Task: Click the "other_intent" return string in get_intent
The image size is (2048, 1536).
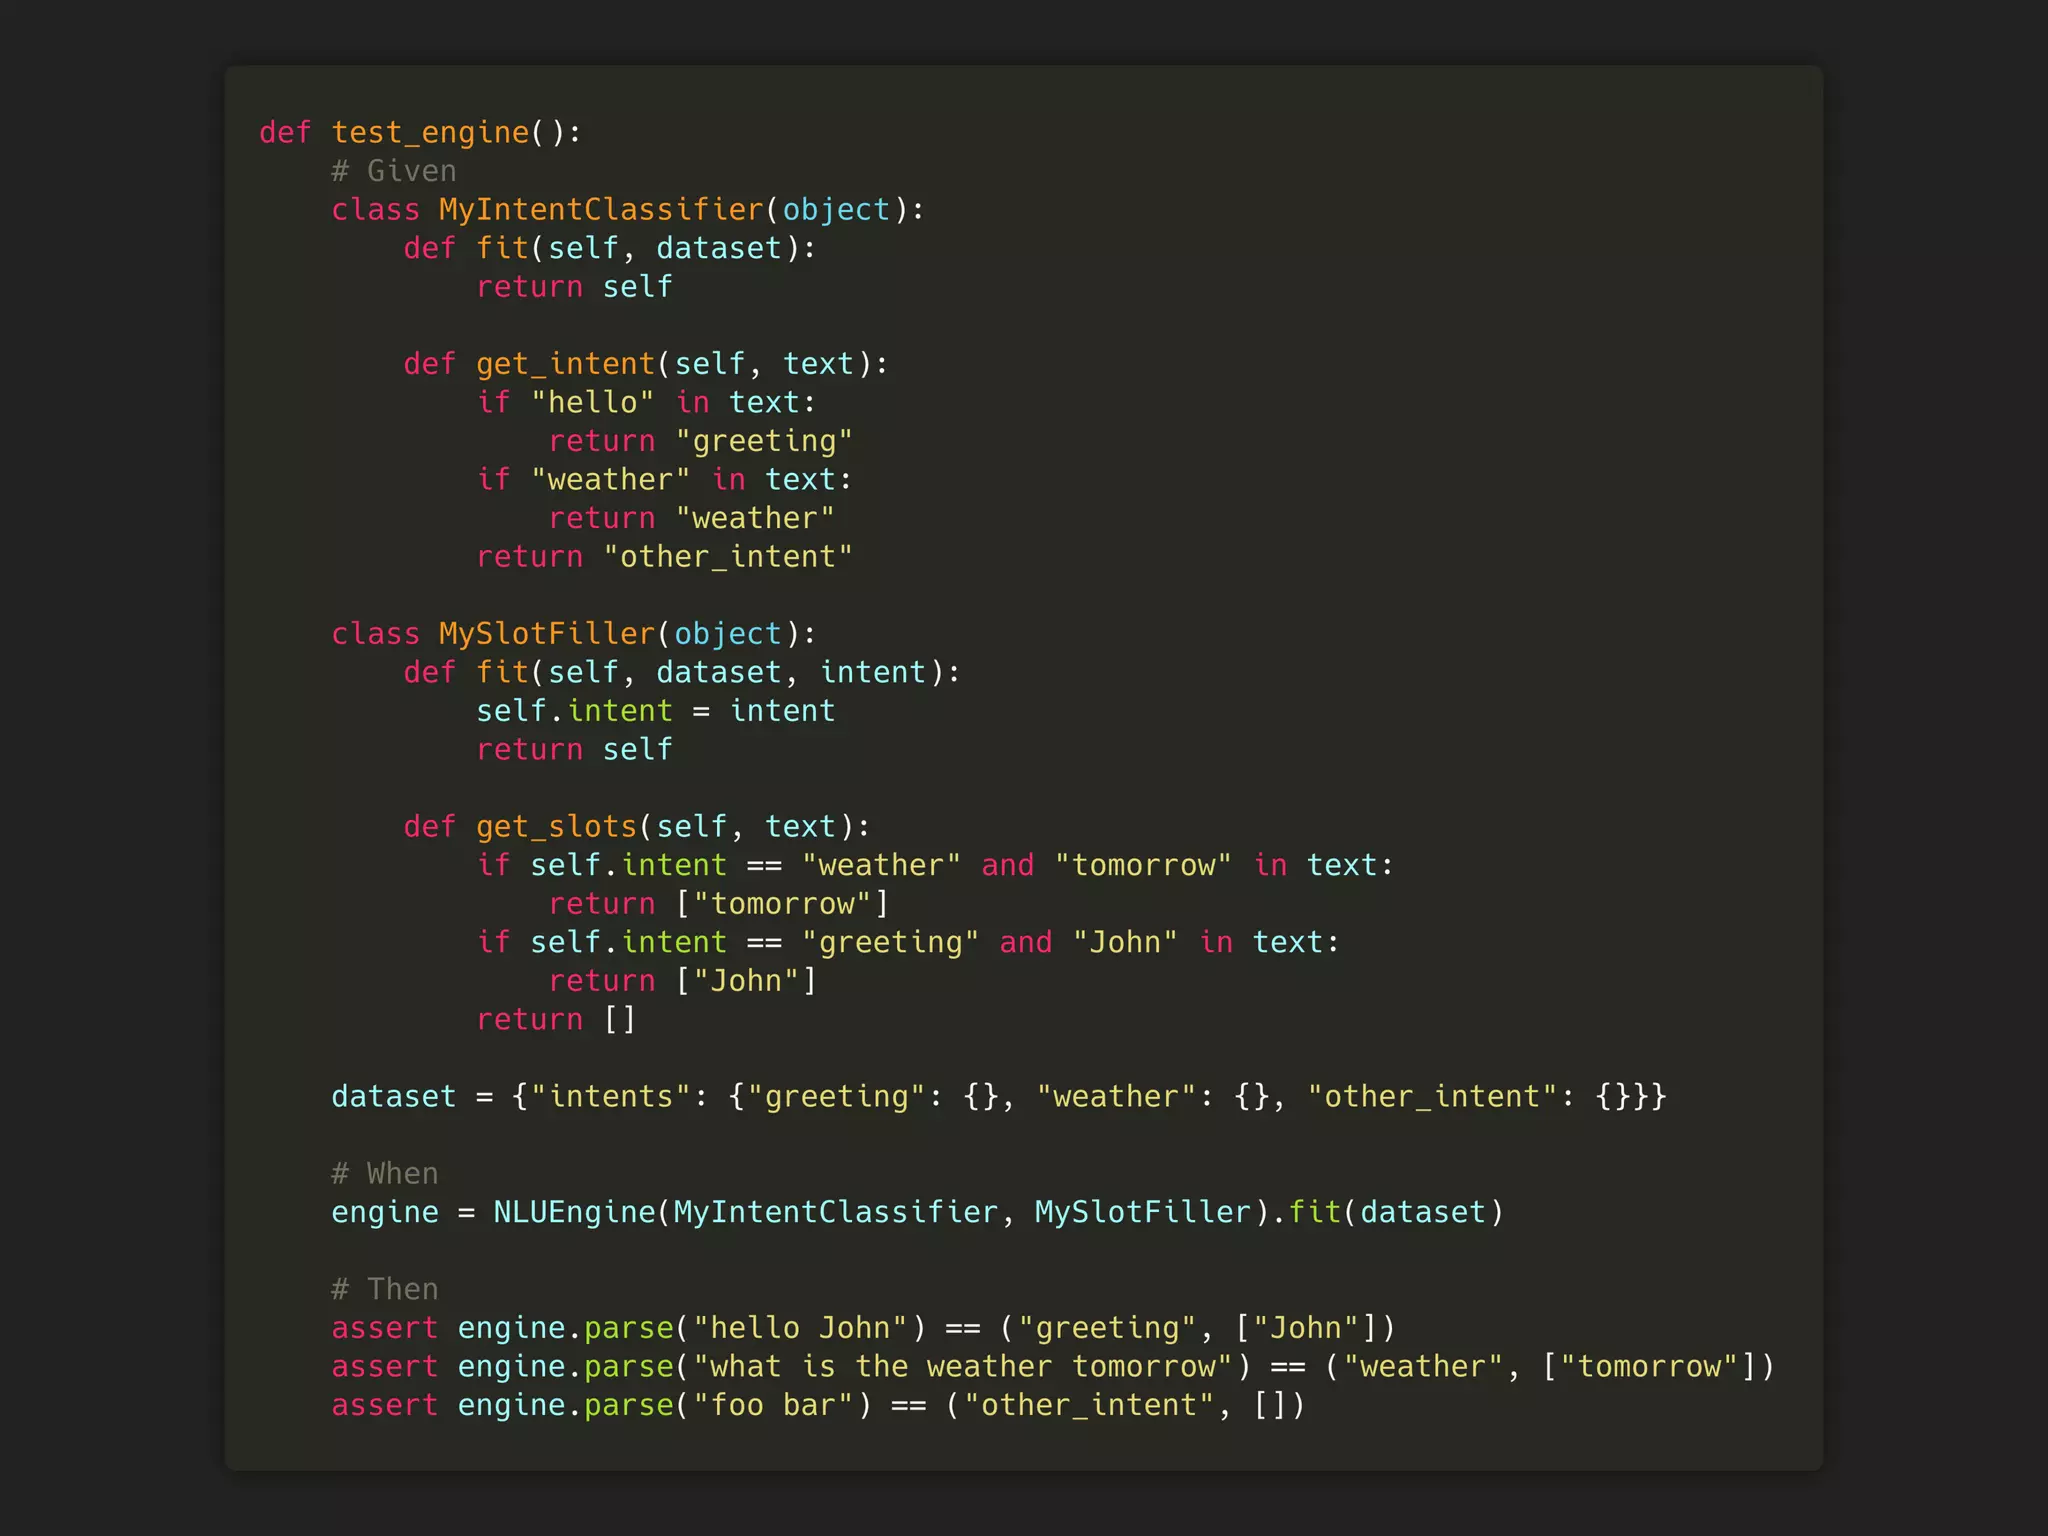Action: point(727,557)
